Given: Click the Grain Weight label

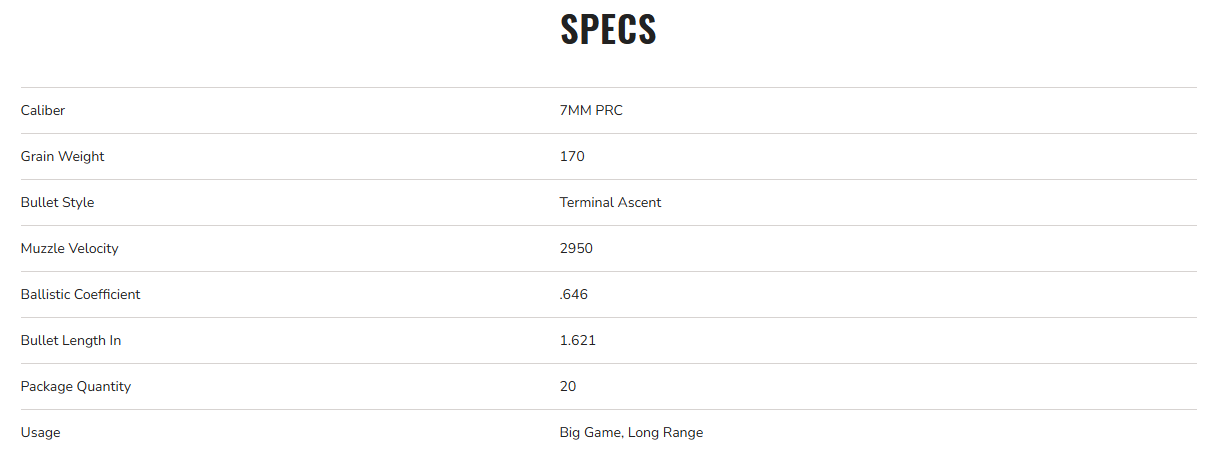Looking at the screenshot, I should tap(62, 156).
